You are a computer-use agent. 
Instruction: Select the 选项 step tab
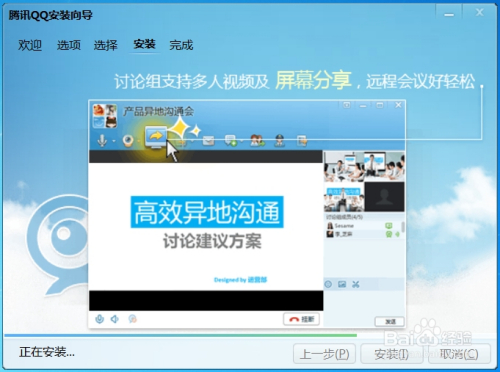pyautogui.click(x=69, y=45)
